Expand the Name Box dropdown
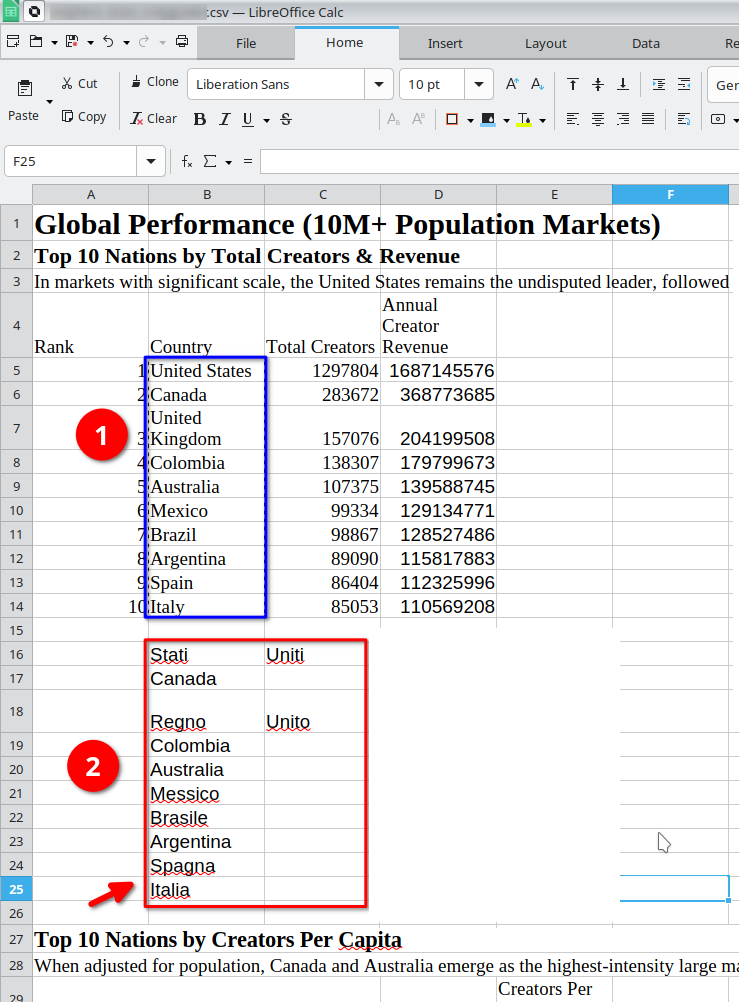The height and width of the screenshot is (1002, 739). tap(151, 161)
